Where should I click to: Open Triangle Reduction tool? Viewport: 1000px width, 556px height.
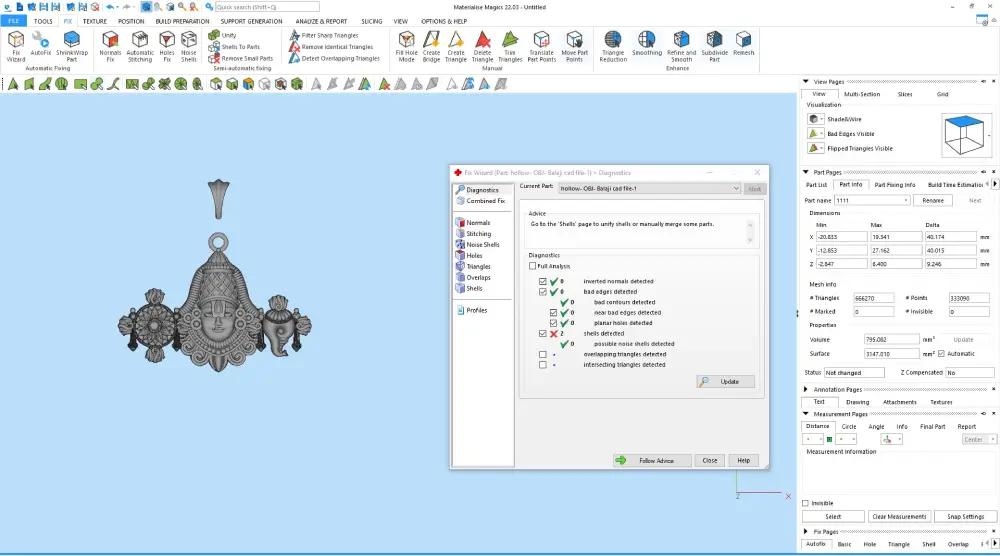(x=613, y=47)
